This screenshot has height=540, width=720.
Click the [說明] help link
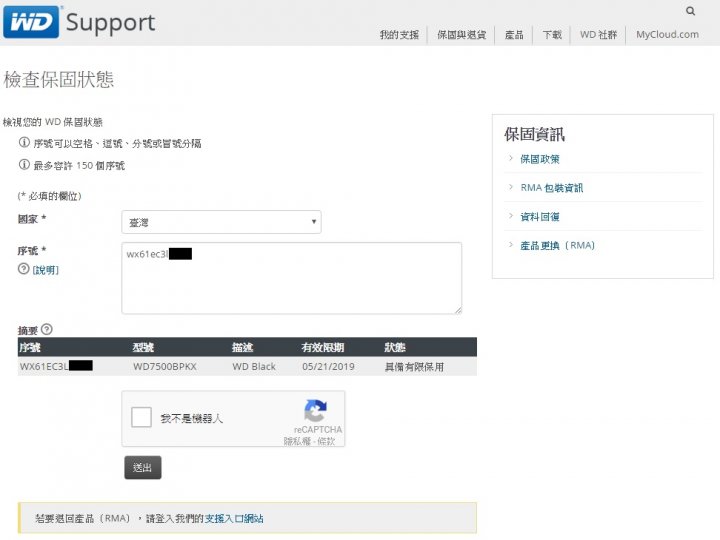click(45, 270)
